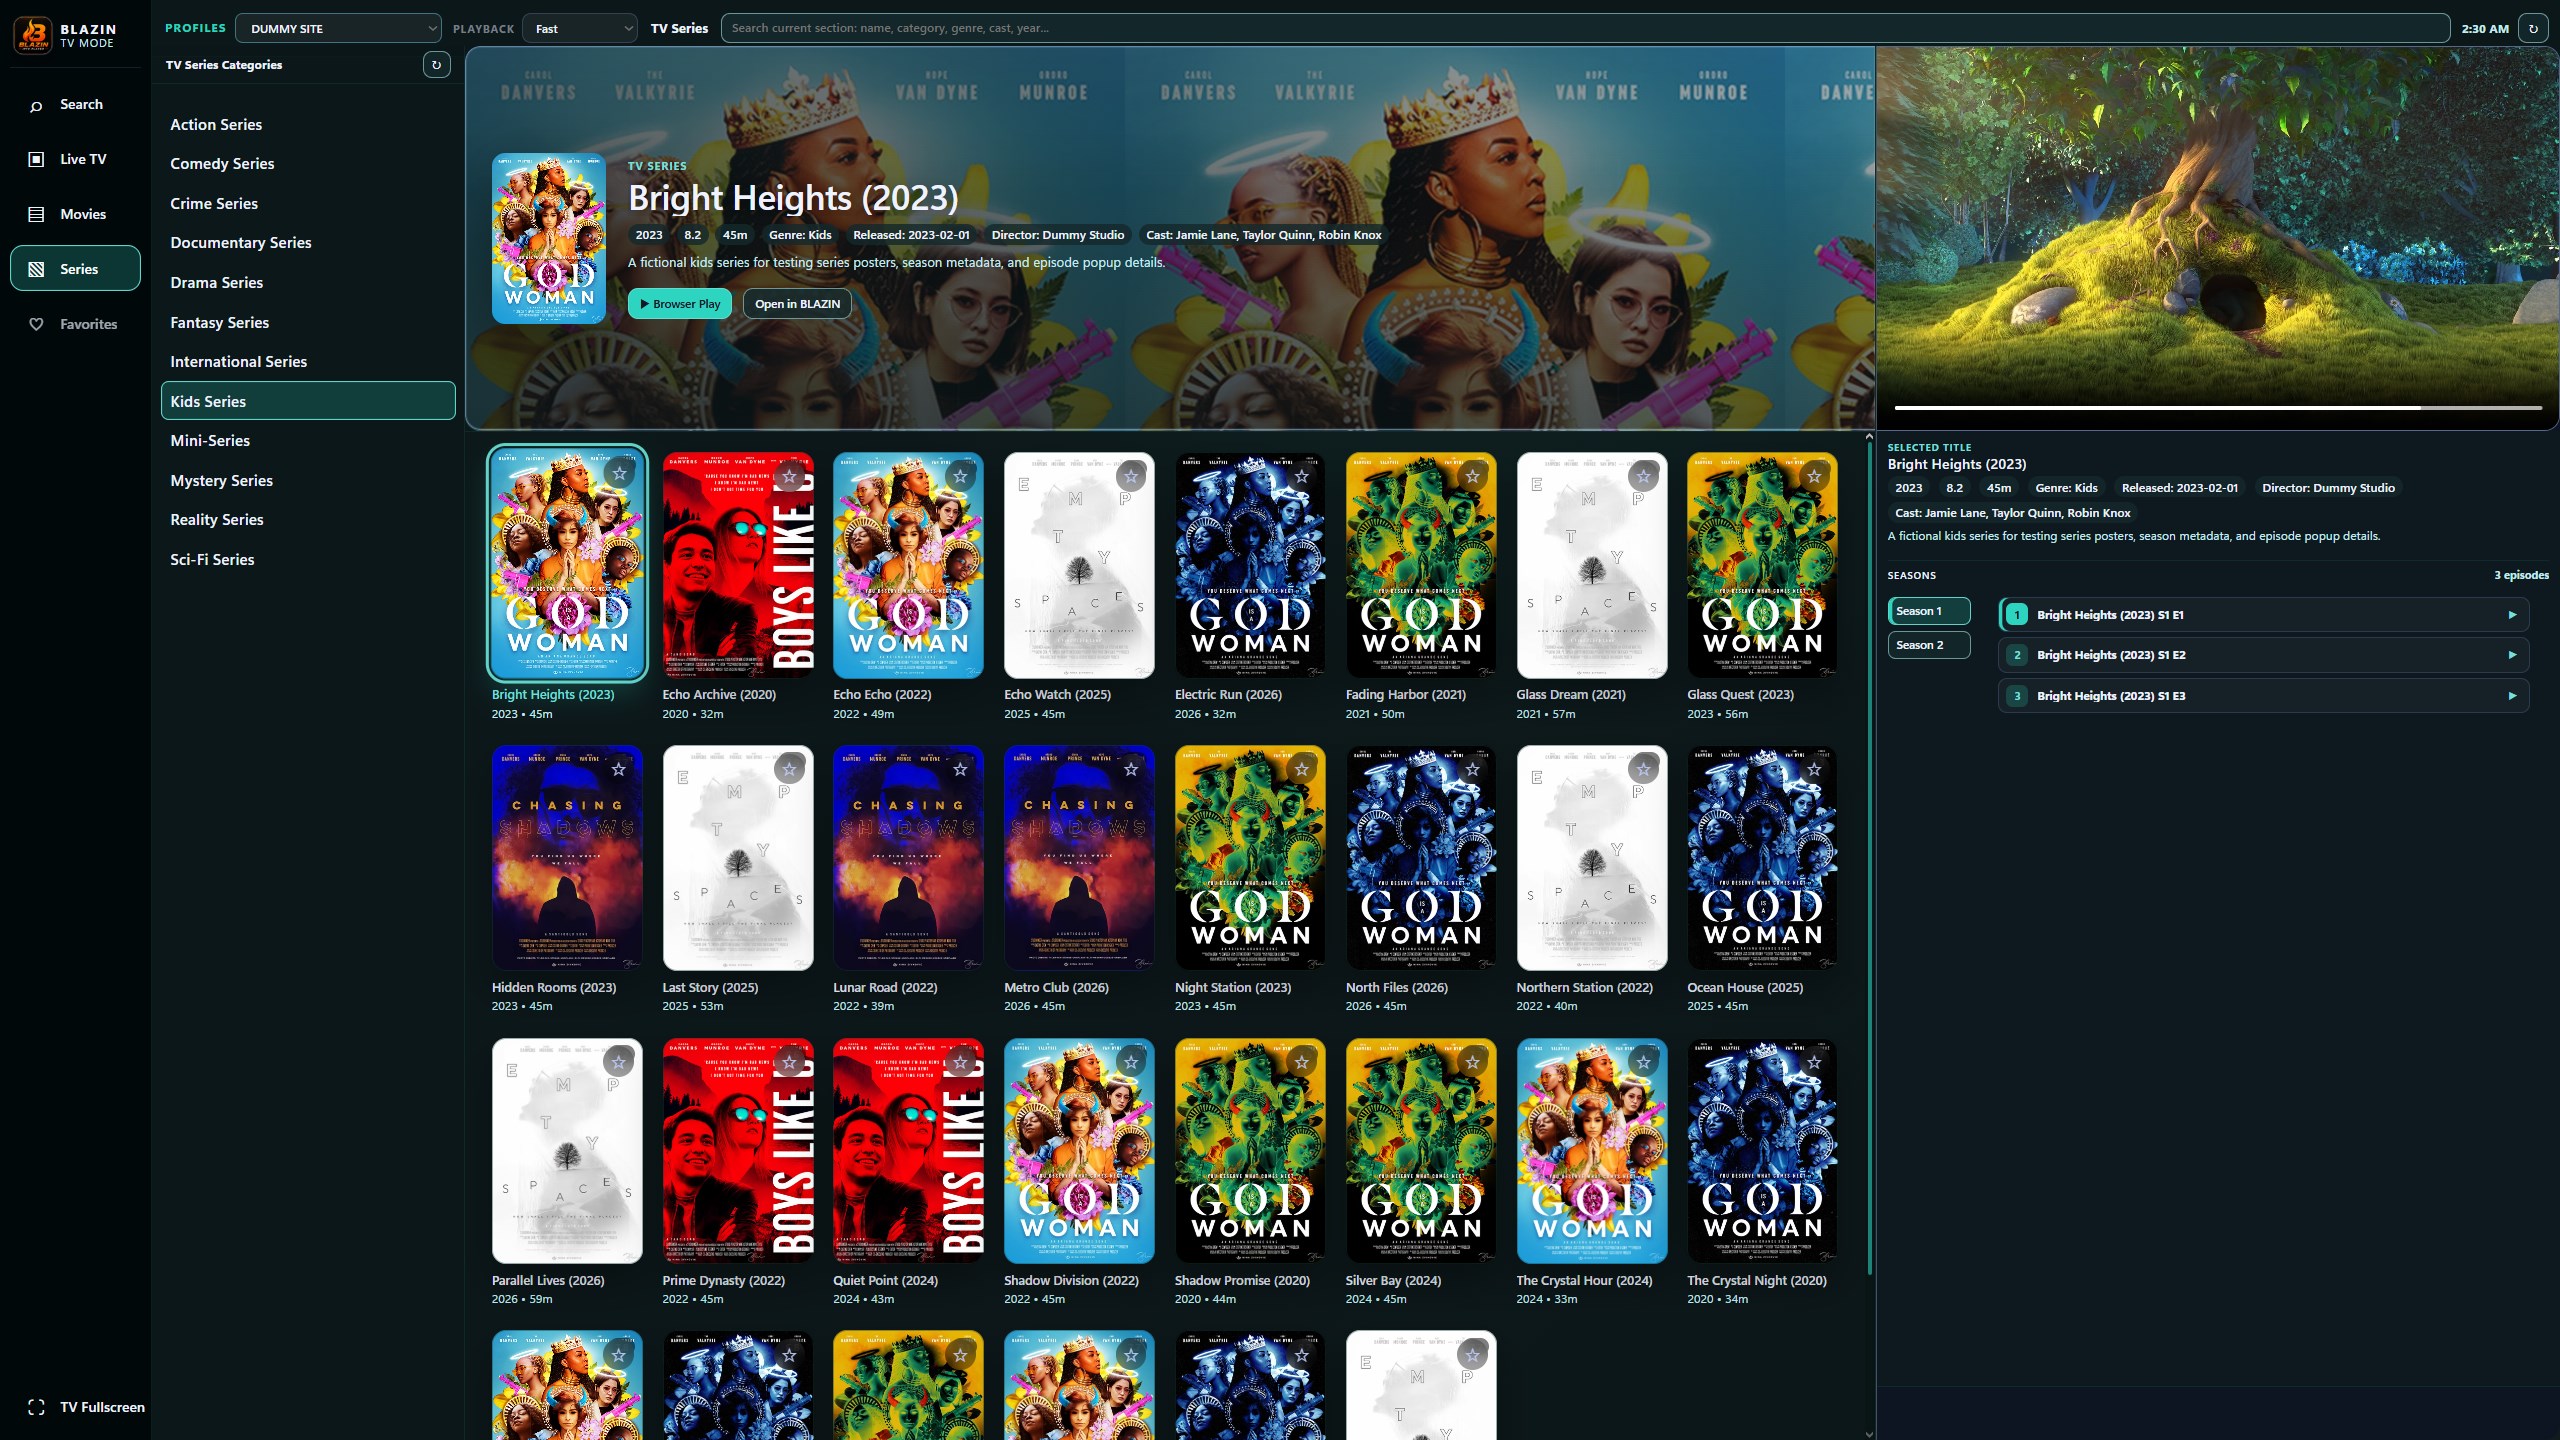Favorite Glass Dream (2021) via star

click(x=1644, y=476)
